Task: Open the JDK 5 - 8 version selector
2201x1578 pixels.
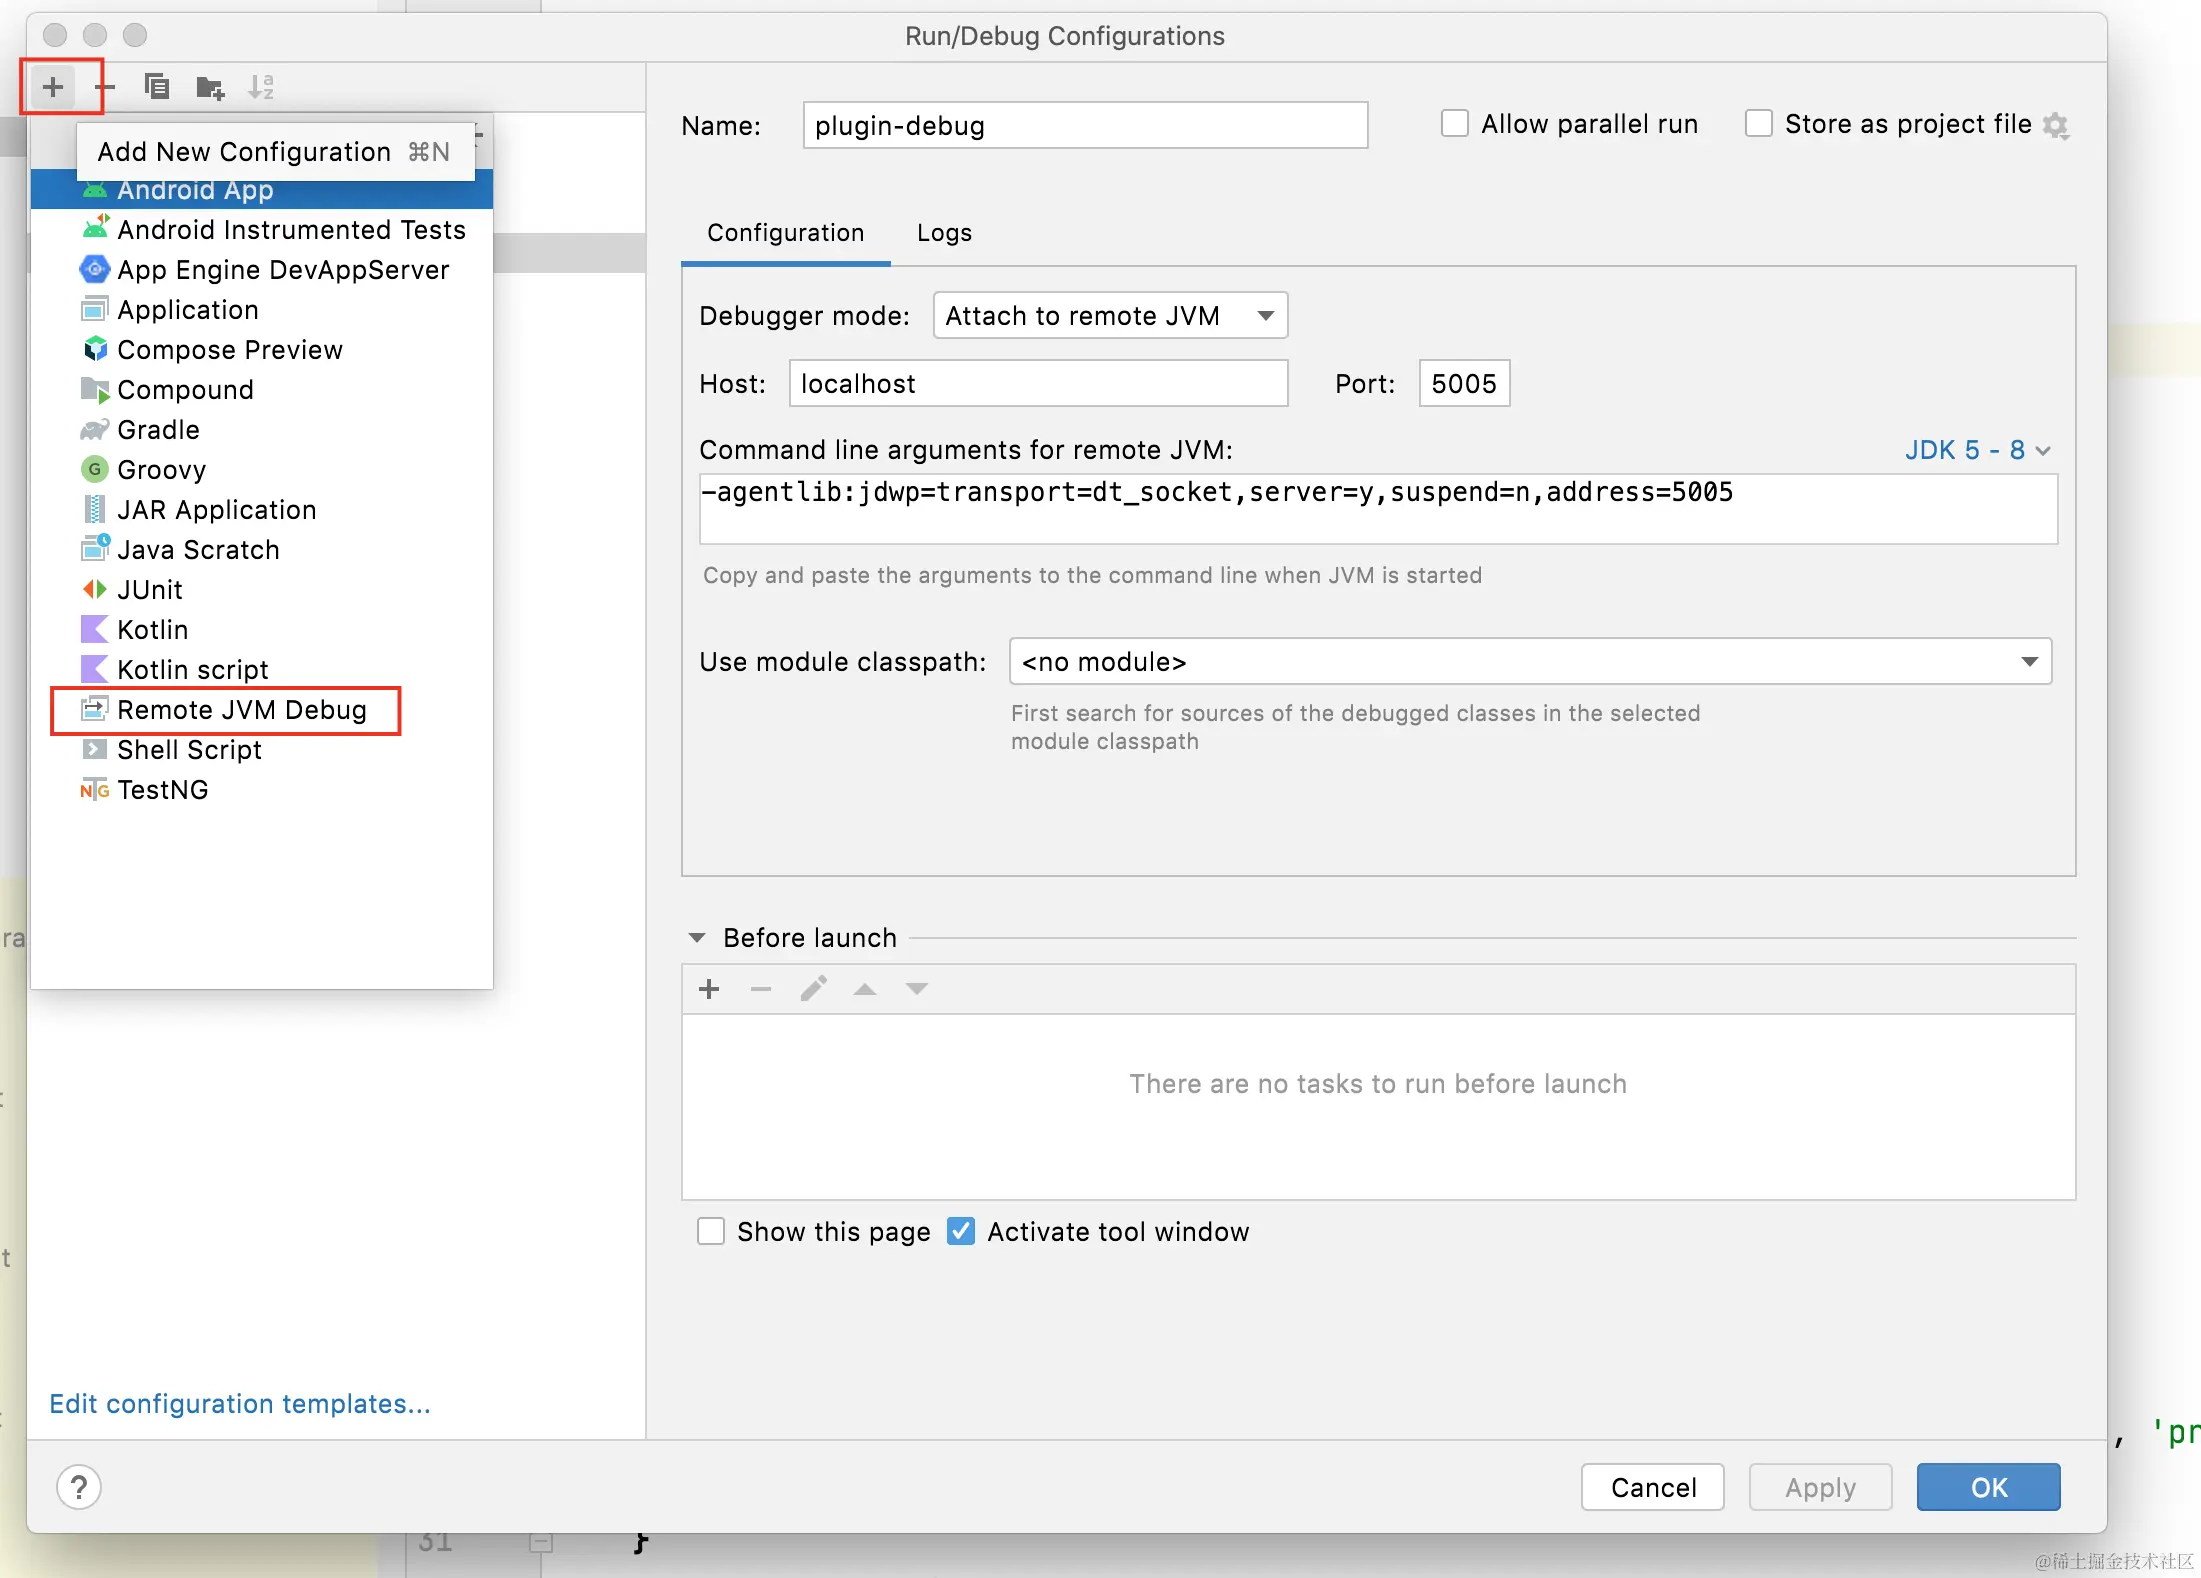Action: tap(1976, 450)
